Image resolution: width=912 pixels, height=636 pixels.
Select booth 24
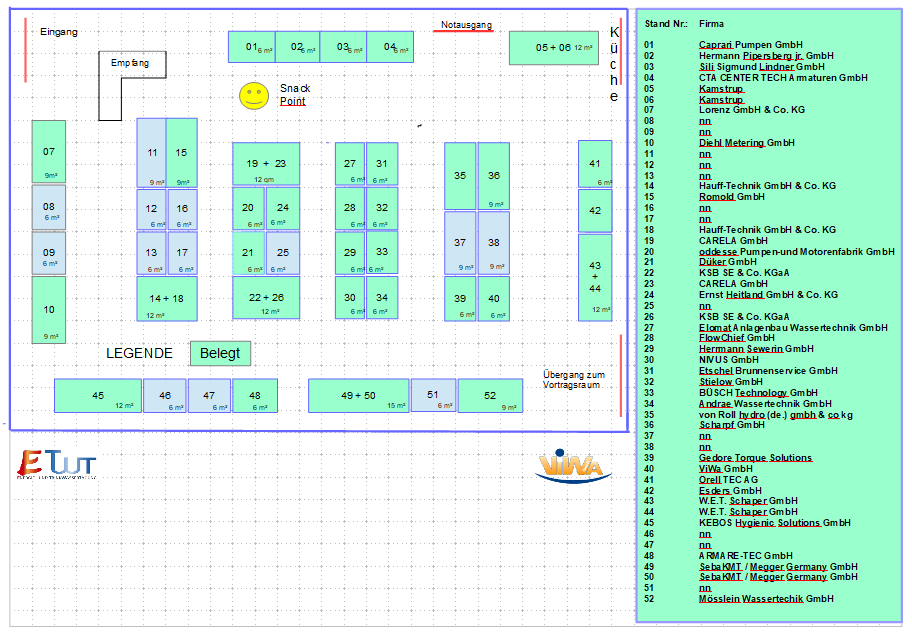283,208
